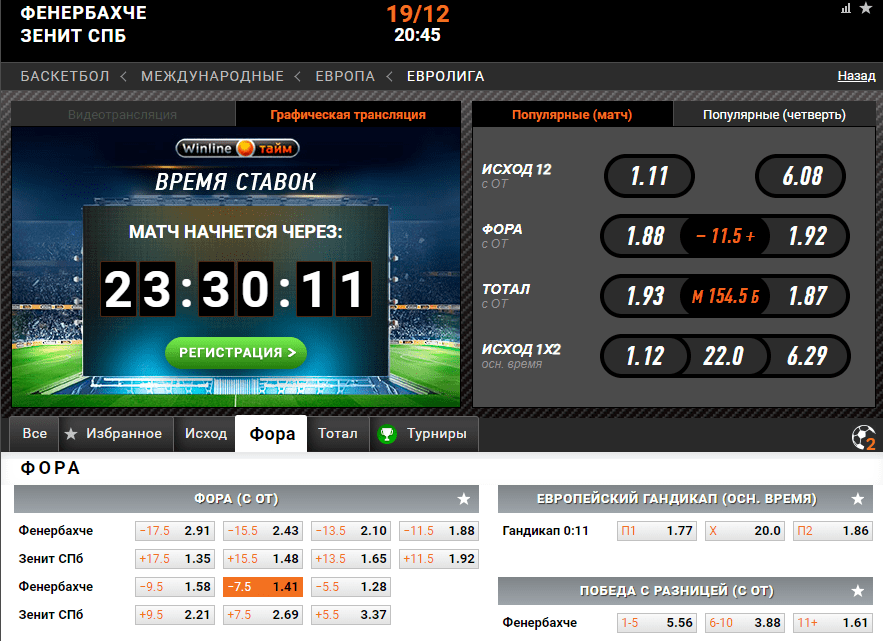
Task: Switch to Графическая трансляция tab
Action: 348,114
